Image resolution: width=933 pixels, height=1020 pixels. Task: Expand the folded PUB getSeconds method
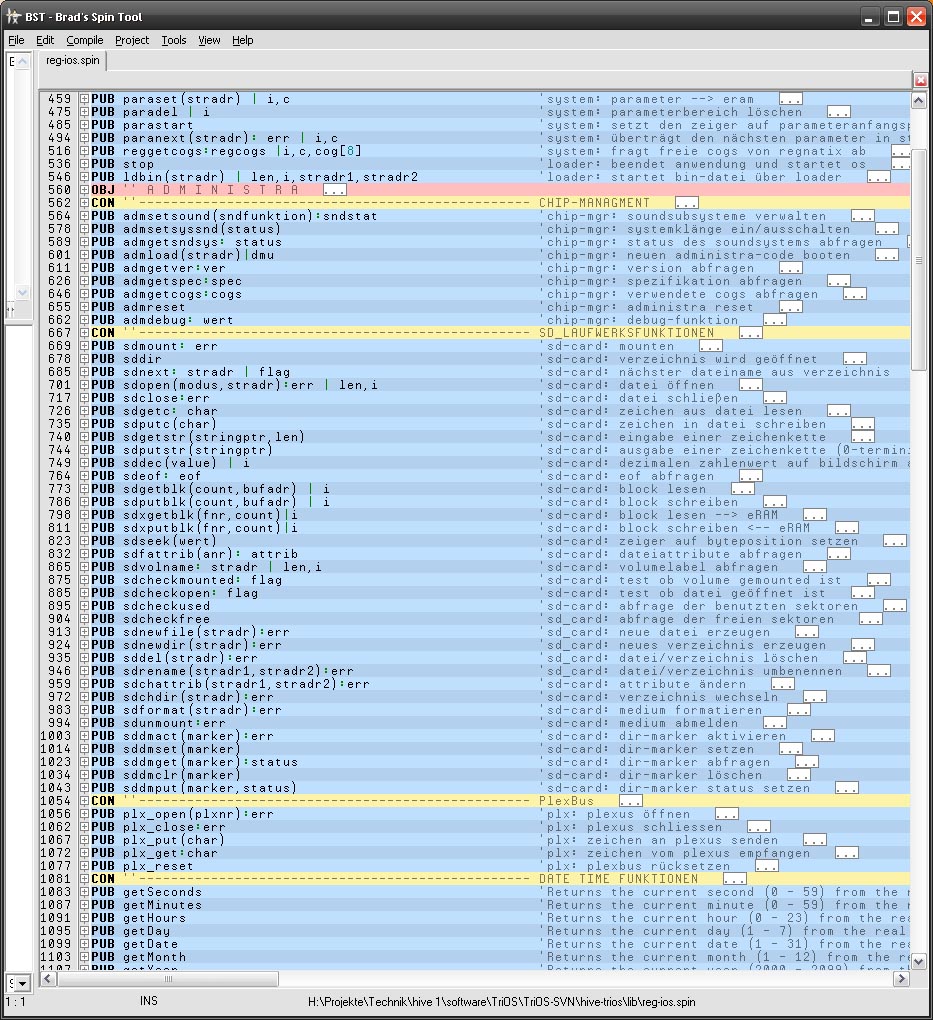point(85,892)
